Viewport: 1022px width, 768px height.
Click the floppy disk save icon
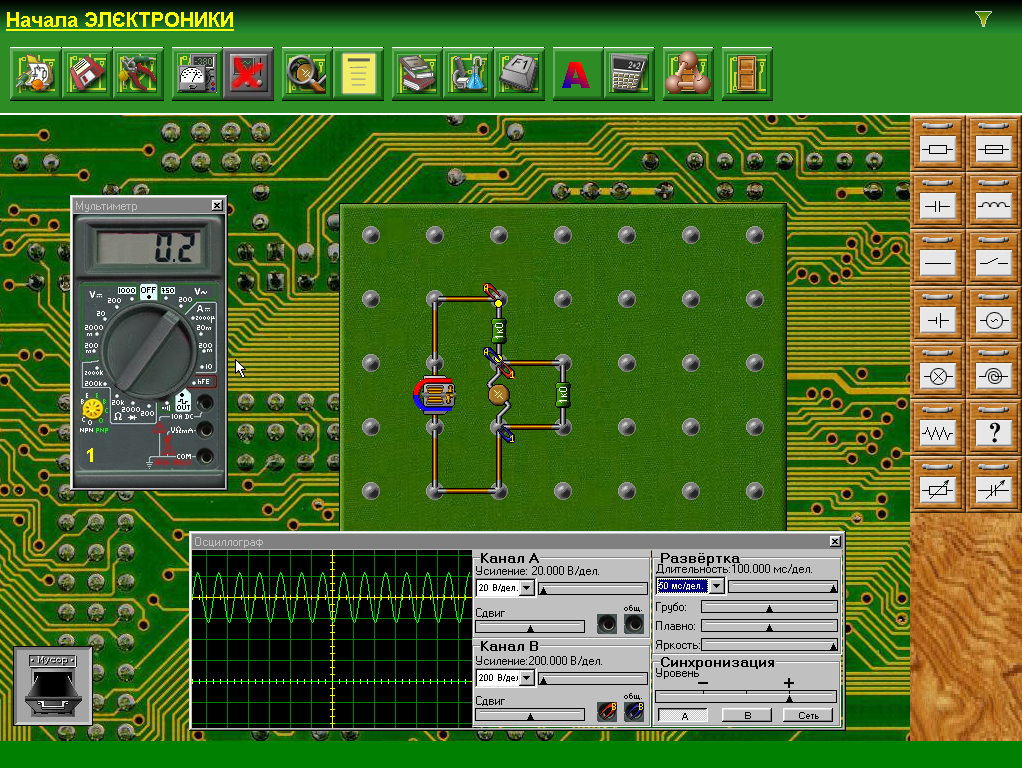pyautogui.click(x=87, y=74)
